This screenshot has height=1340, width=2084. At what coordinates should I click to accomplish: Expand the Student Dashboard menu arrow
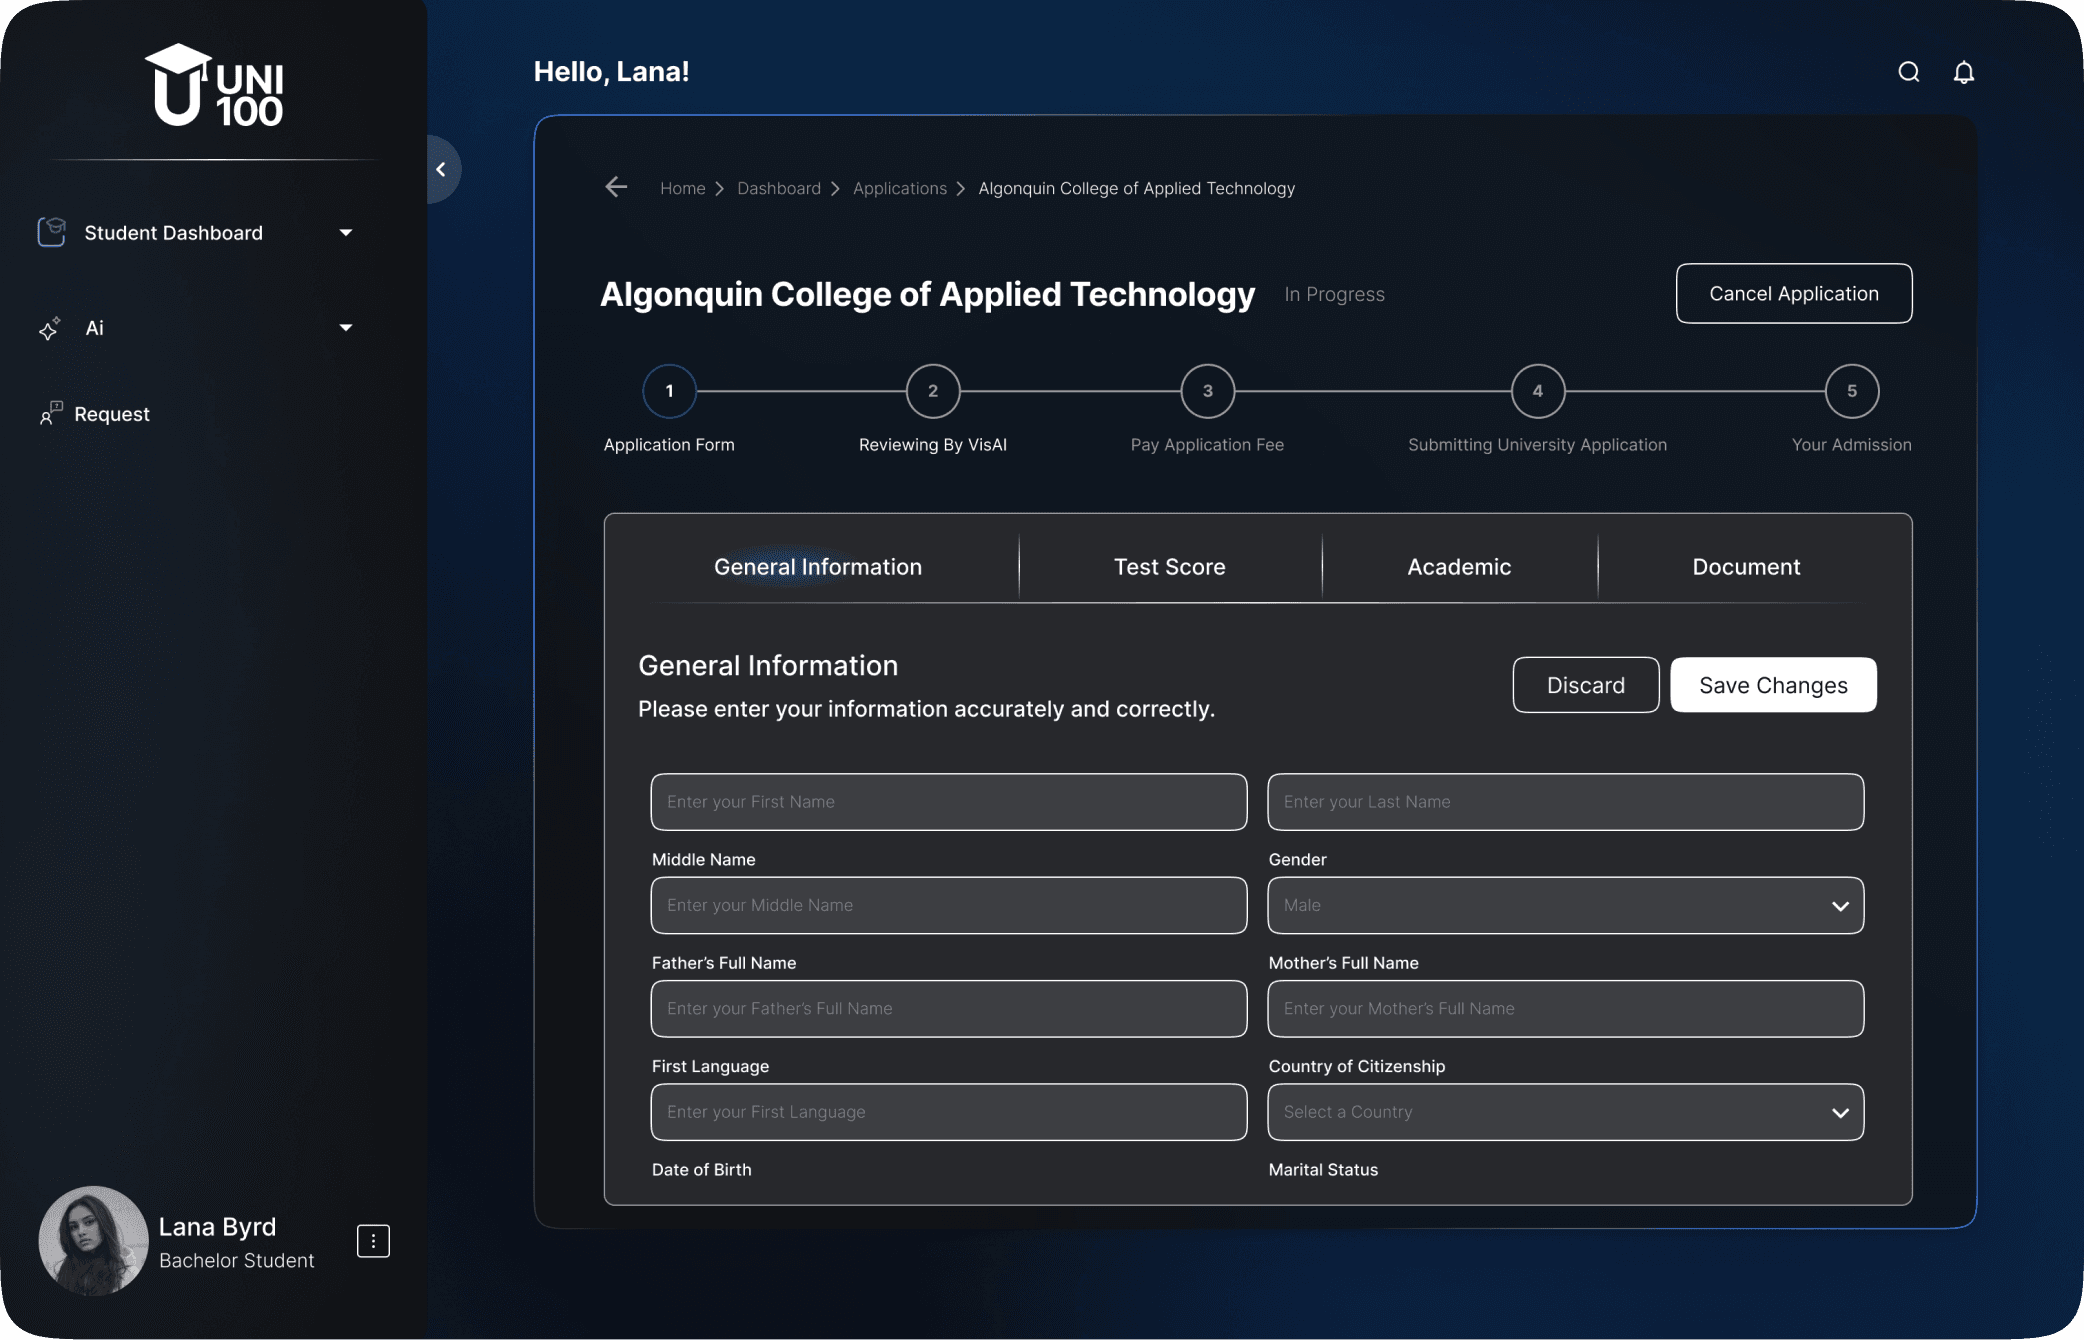[x=346, y=233]
